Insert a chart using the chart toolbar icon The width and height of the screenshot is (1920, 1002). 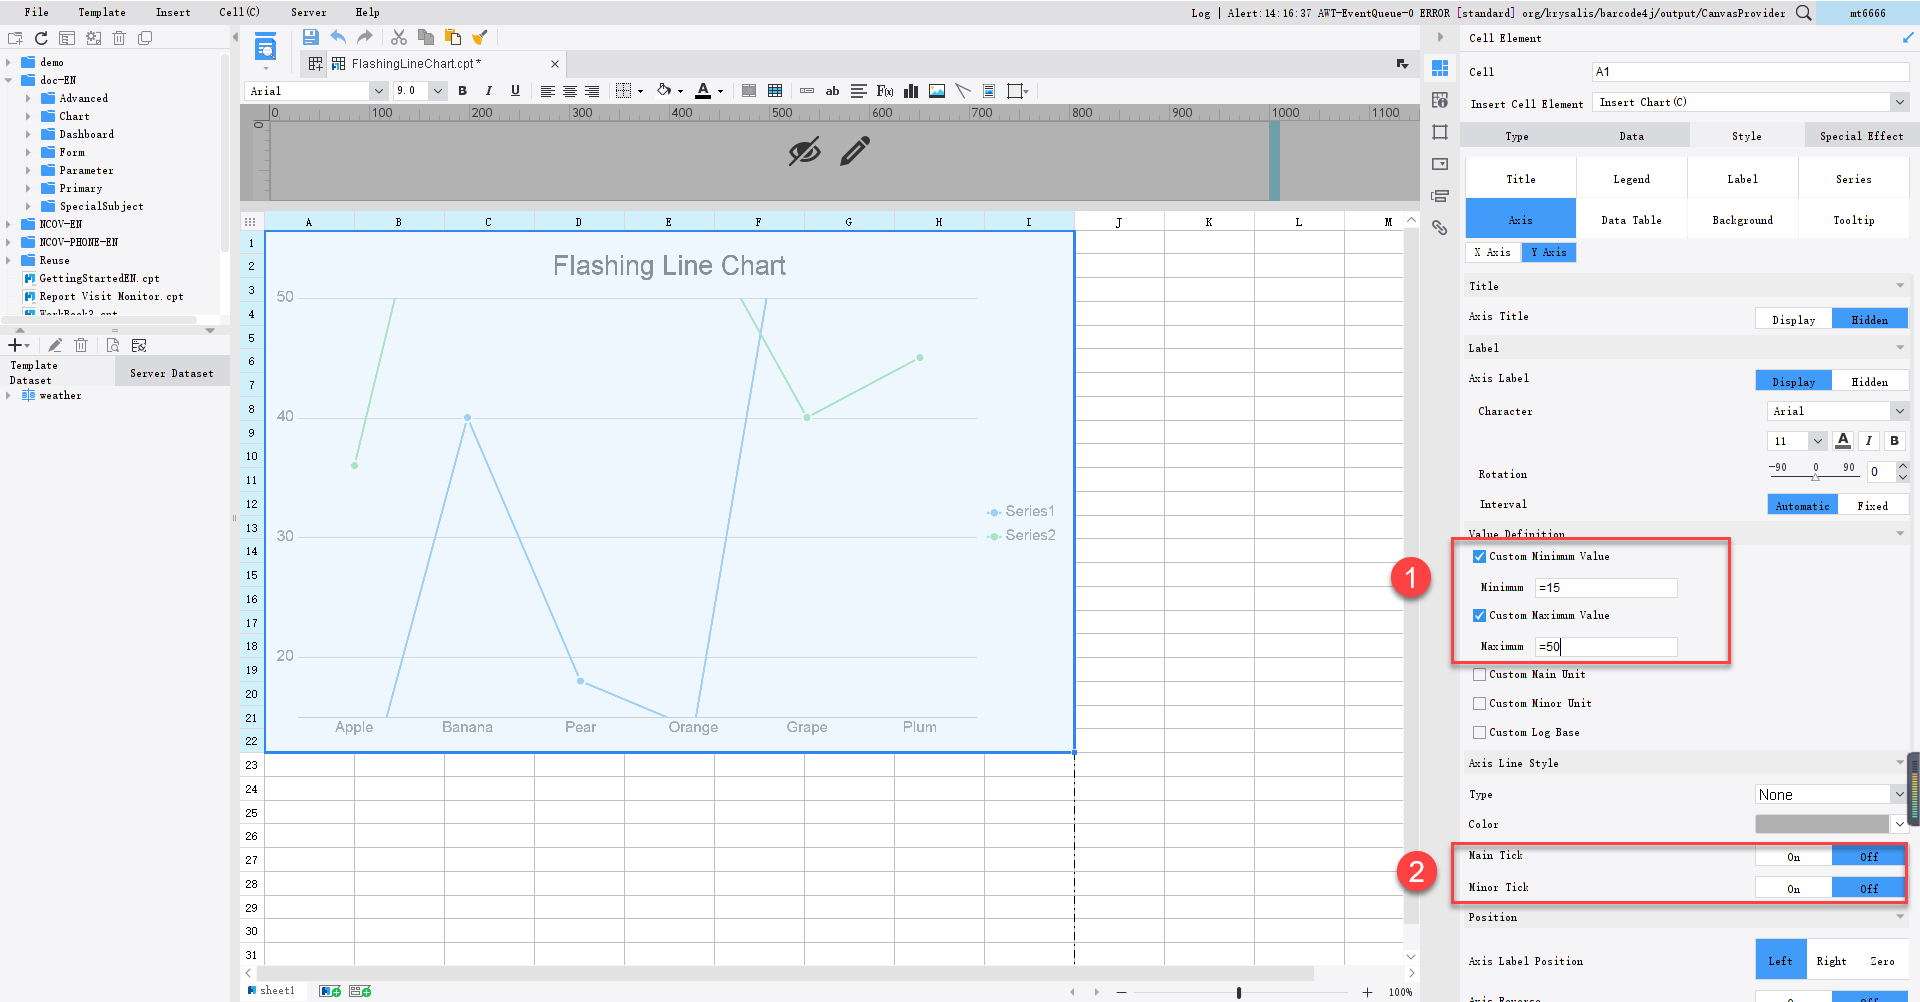[910, 91]
